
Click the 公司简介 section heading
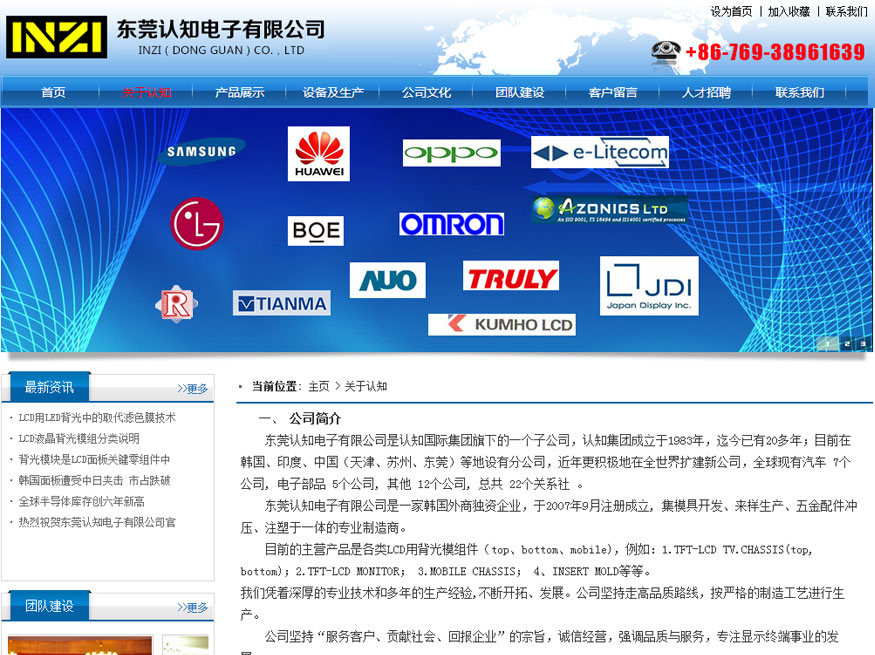pyautogui.click(x=315, y=418)
